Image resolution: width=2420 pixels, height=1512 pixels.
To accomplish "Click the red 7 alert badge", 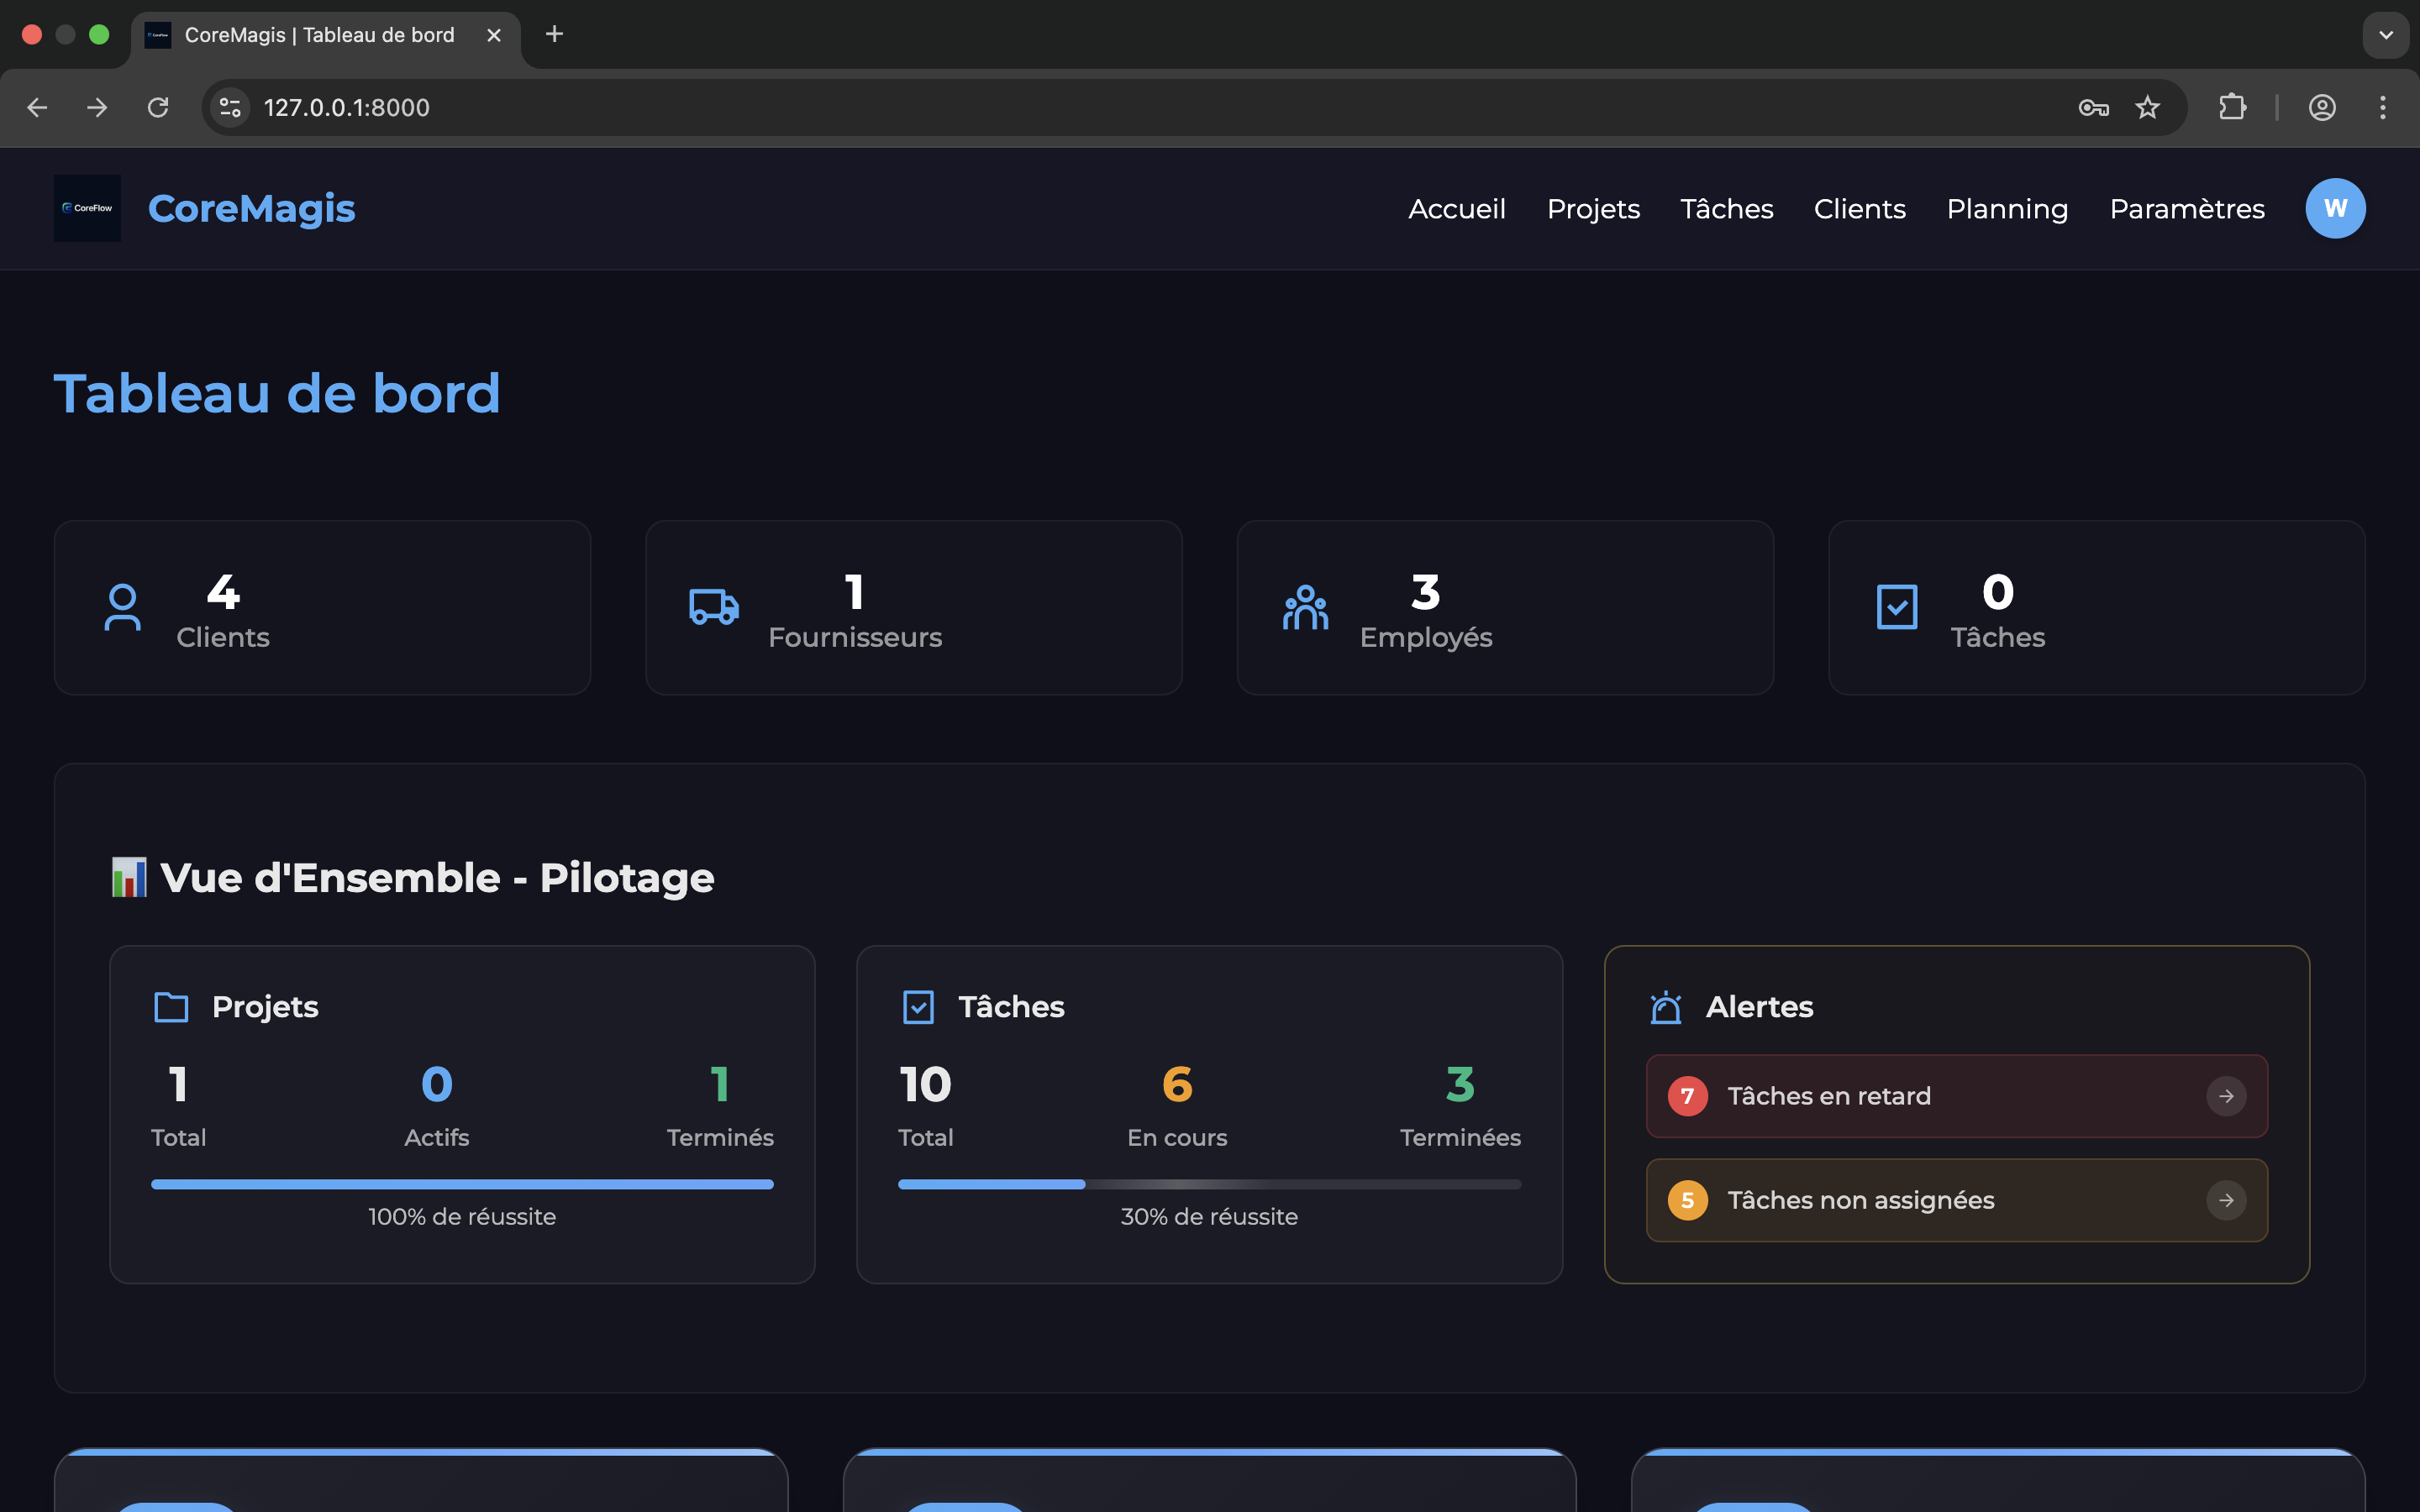I will click(x=1687, y=1096).
